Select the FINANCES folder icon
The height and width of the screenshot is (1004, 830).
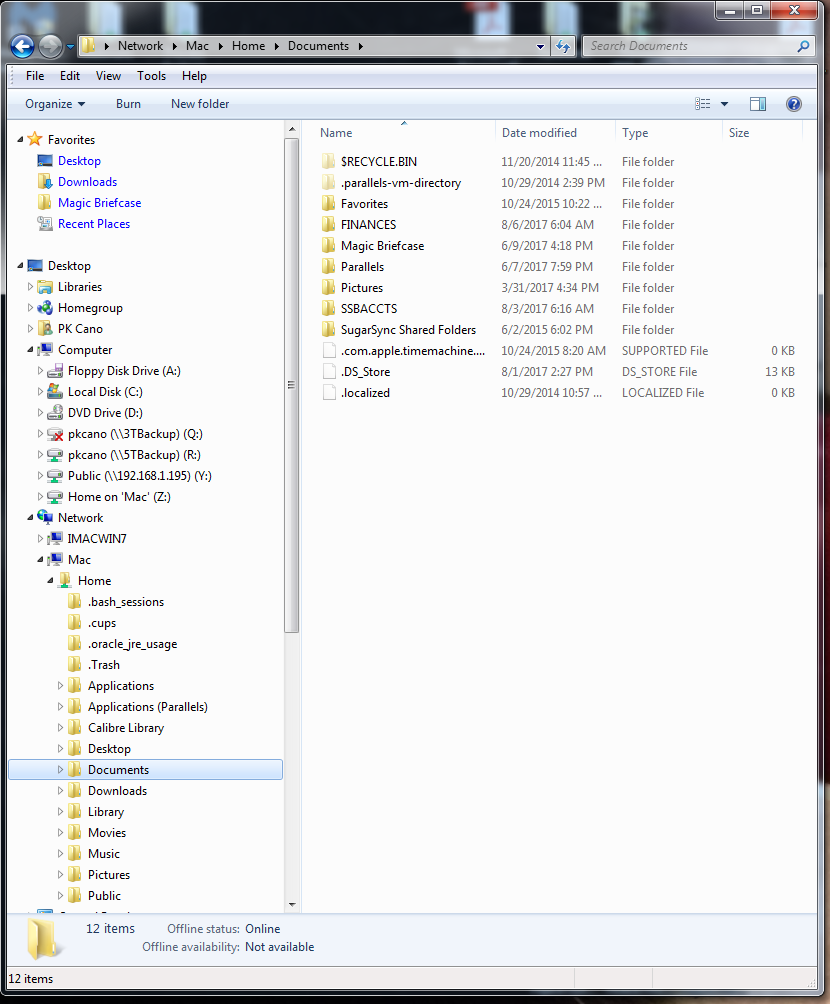328,225
